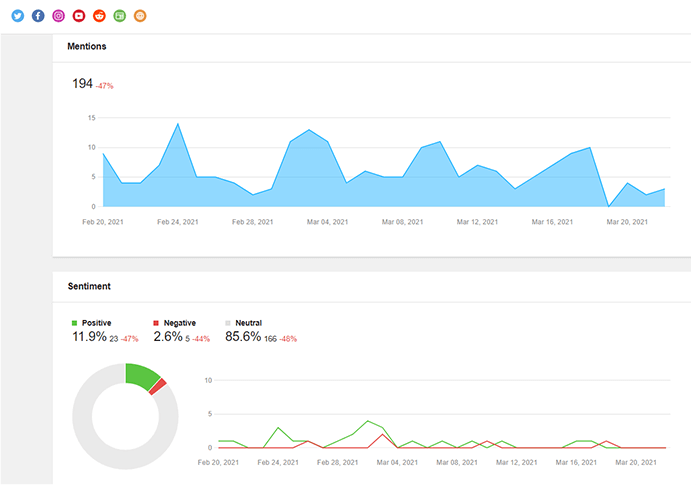This screenshot has width=696, height=485.
Task: Click the Mentions section heading
Action: [x=87, y=46]
